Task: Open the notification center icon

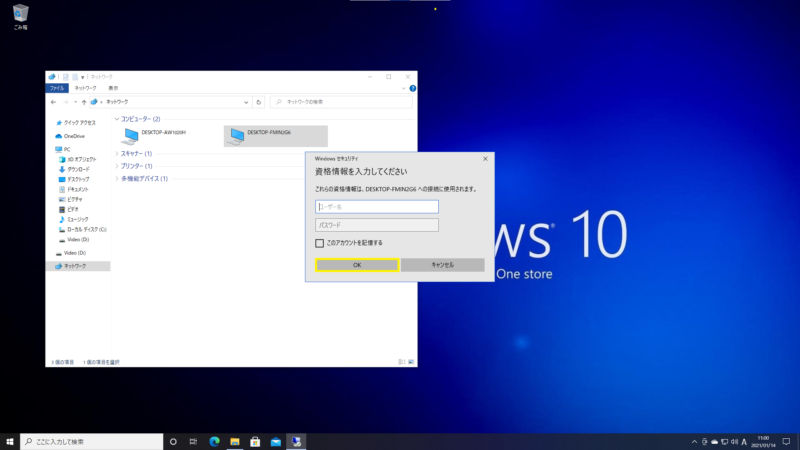Action: 786,442
